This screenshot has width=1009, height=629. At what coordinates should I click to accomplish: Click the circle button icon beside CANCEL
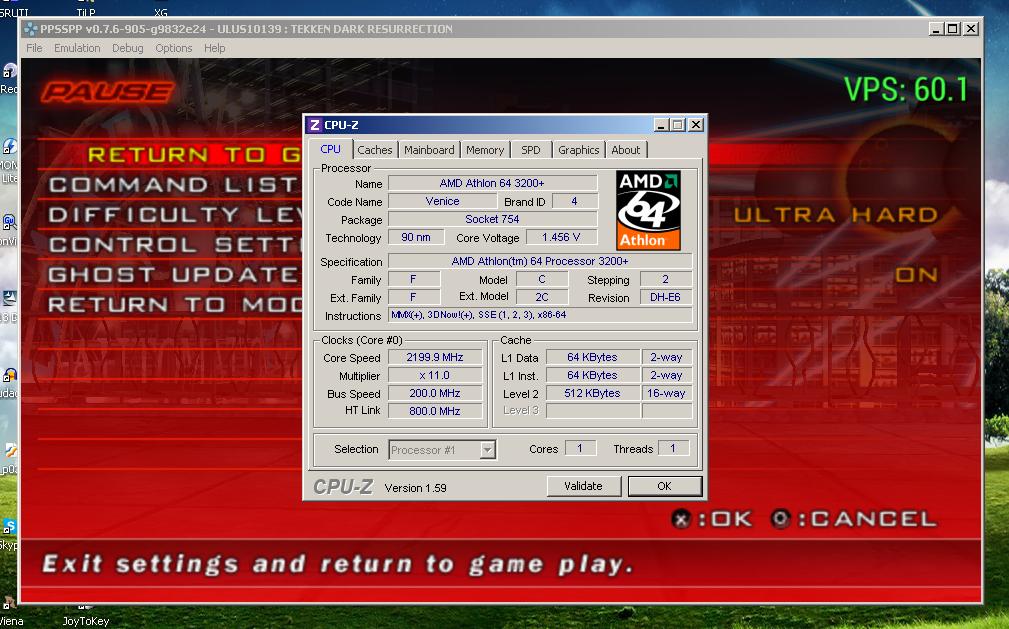(781, 519)
